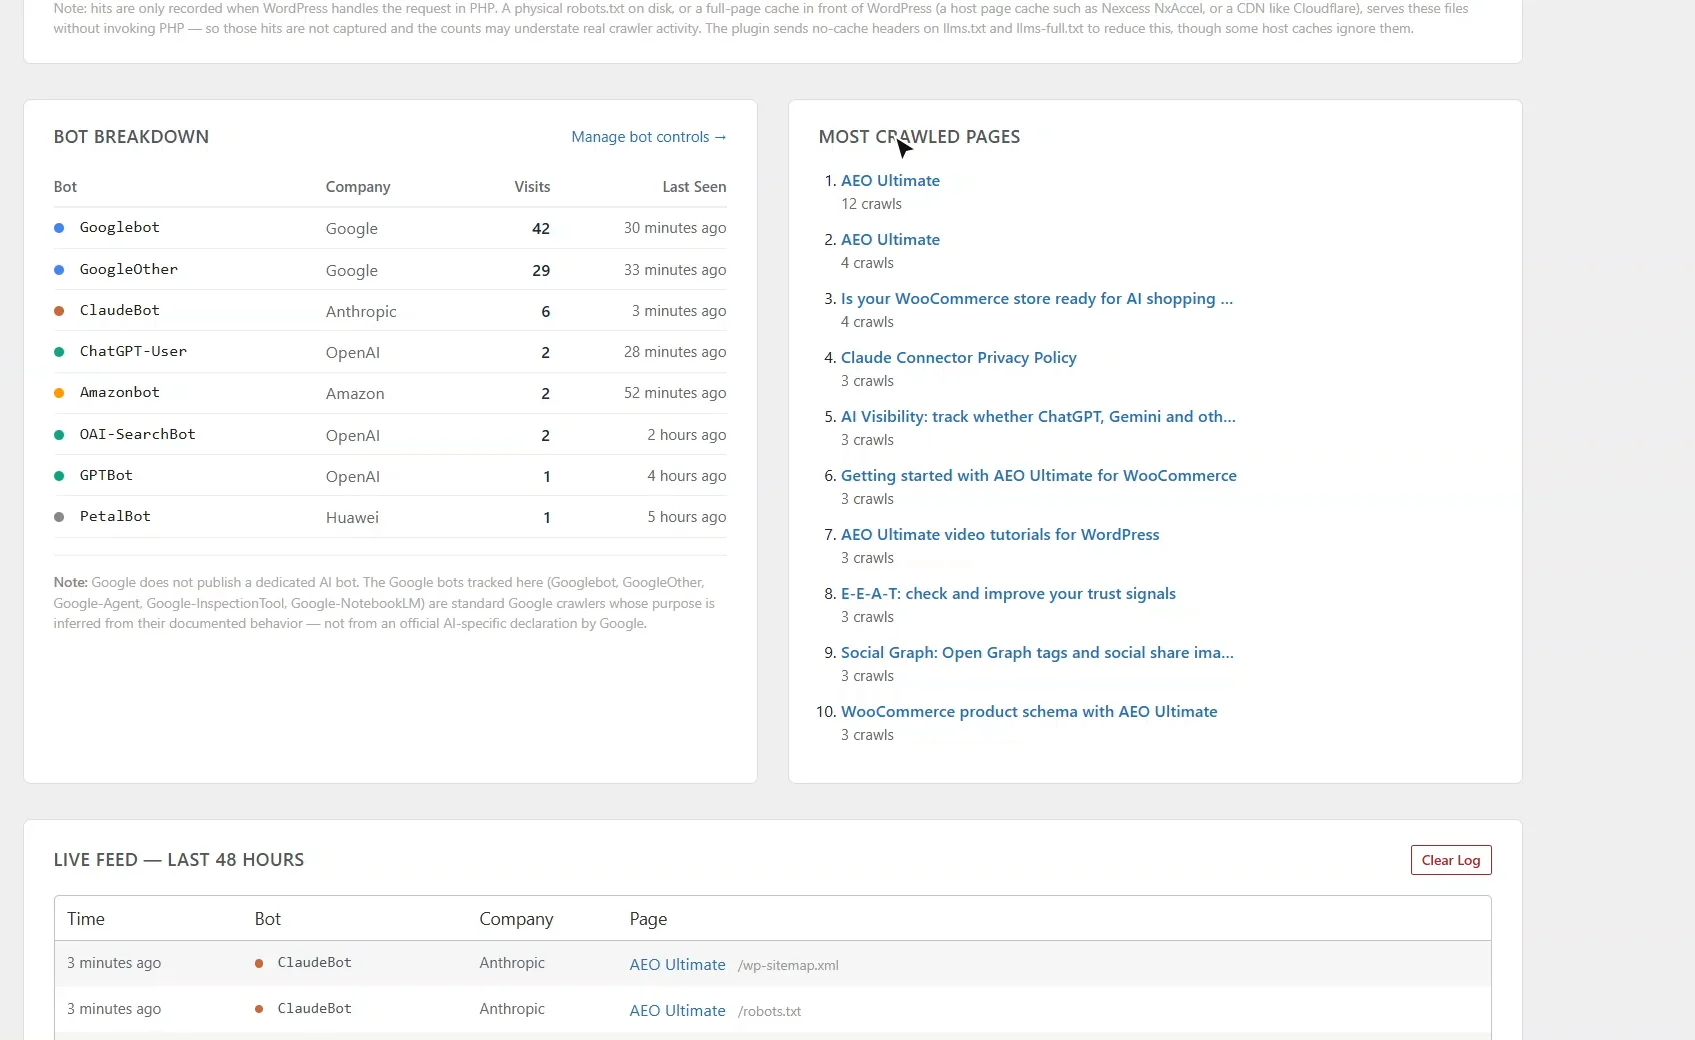Select the Amazonbot bot name

tap(120, 393)
